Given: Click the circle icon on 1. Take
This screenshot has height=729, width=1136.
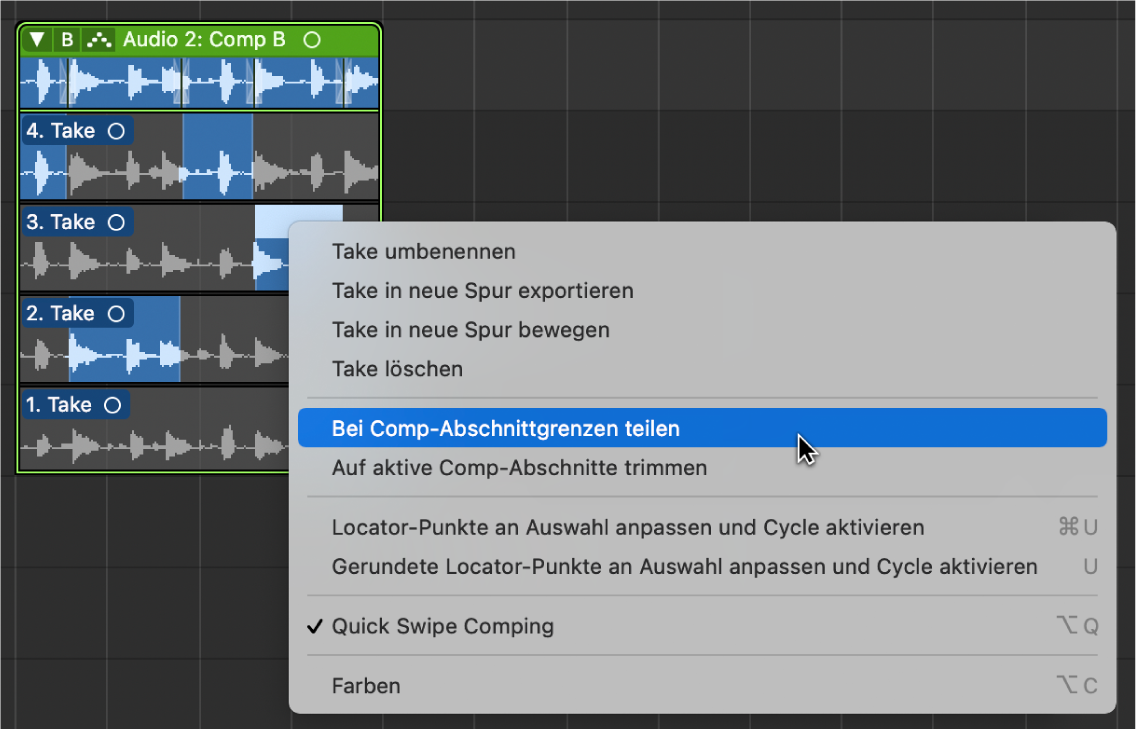Looking at the screenshot, I should pos(112,405).
